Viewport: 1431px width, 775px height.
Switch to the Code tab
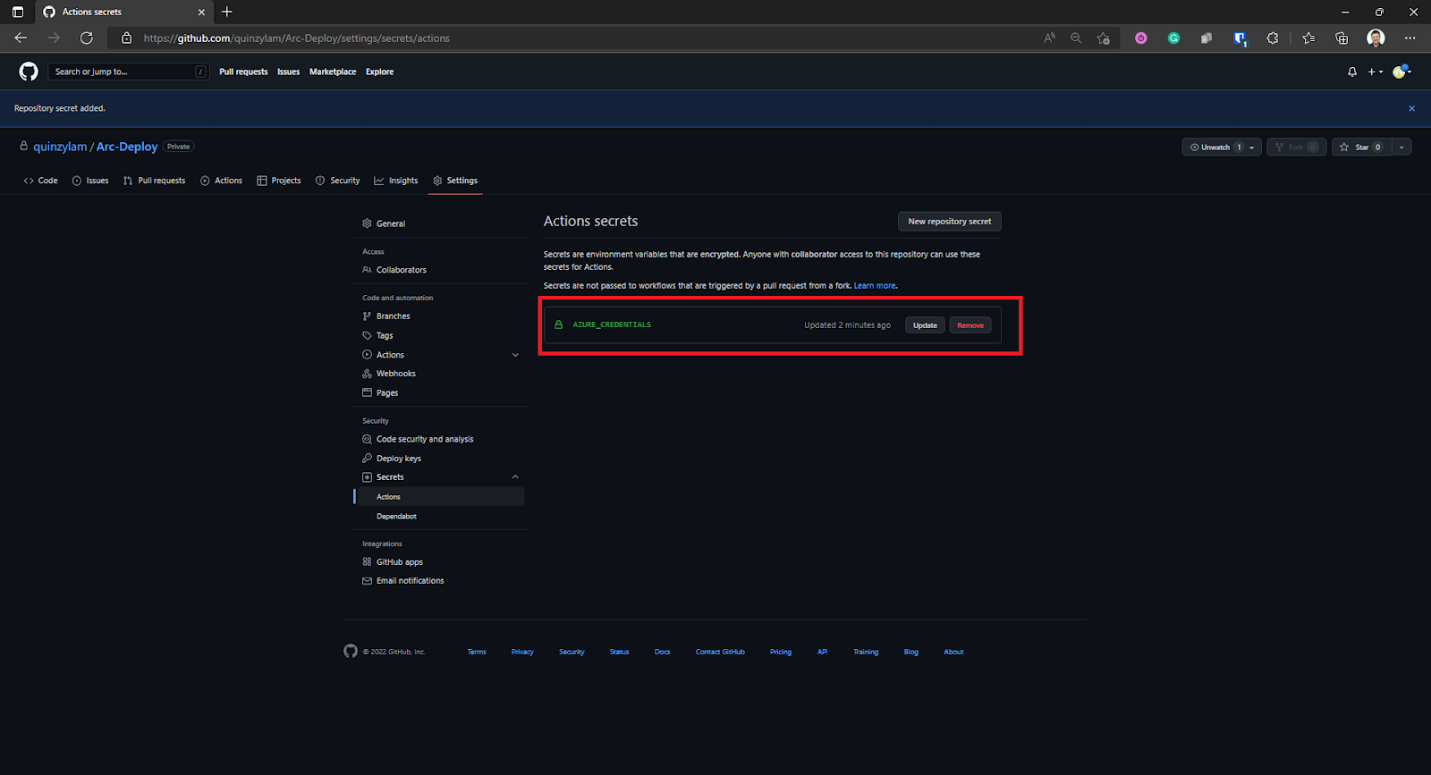[41, 181]
